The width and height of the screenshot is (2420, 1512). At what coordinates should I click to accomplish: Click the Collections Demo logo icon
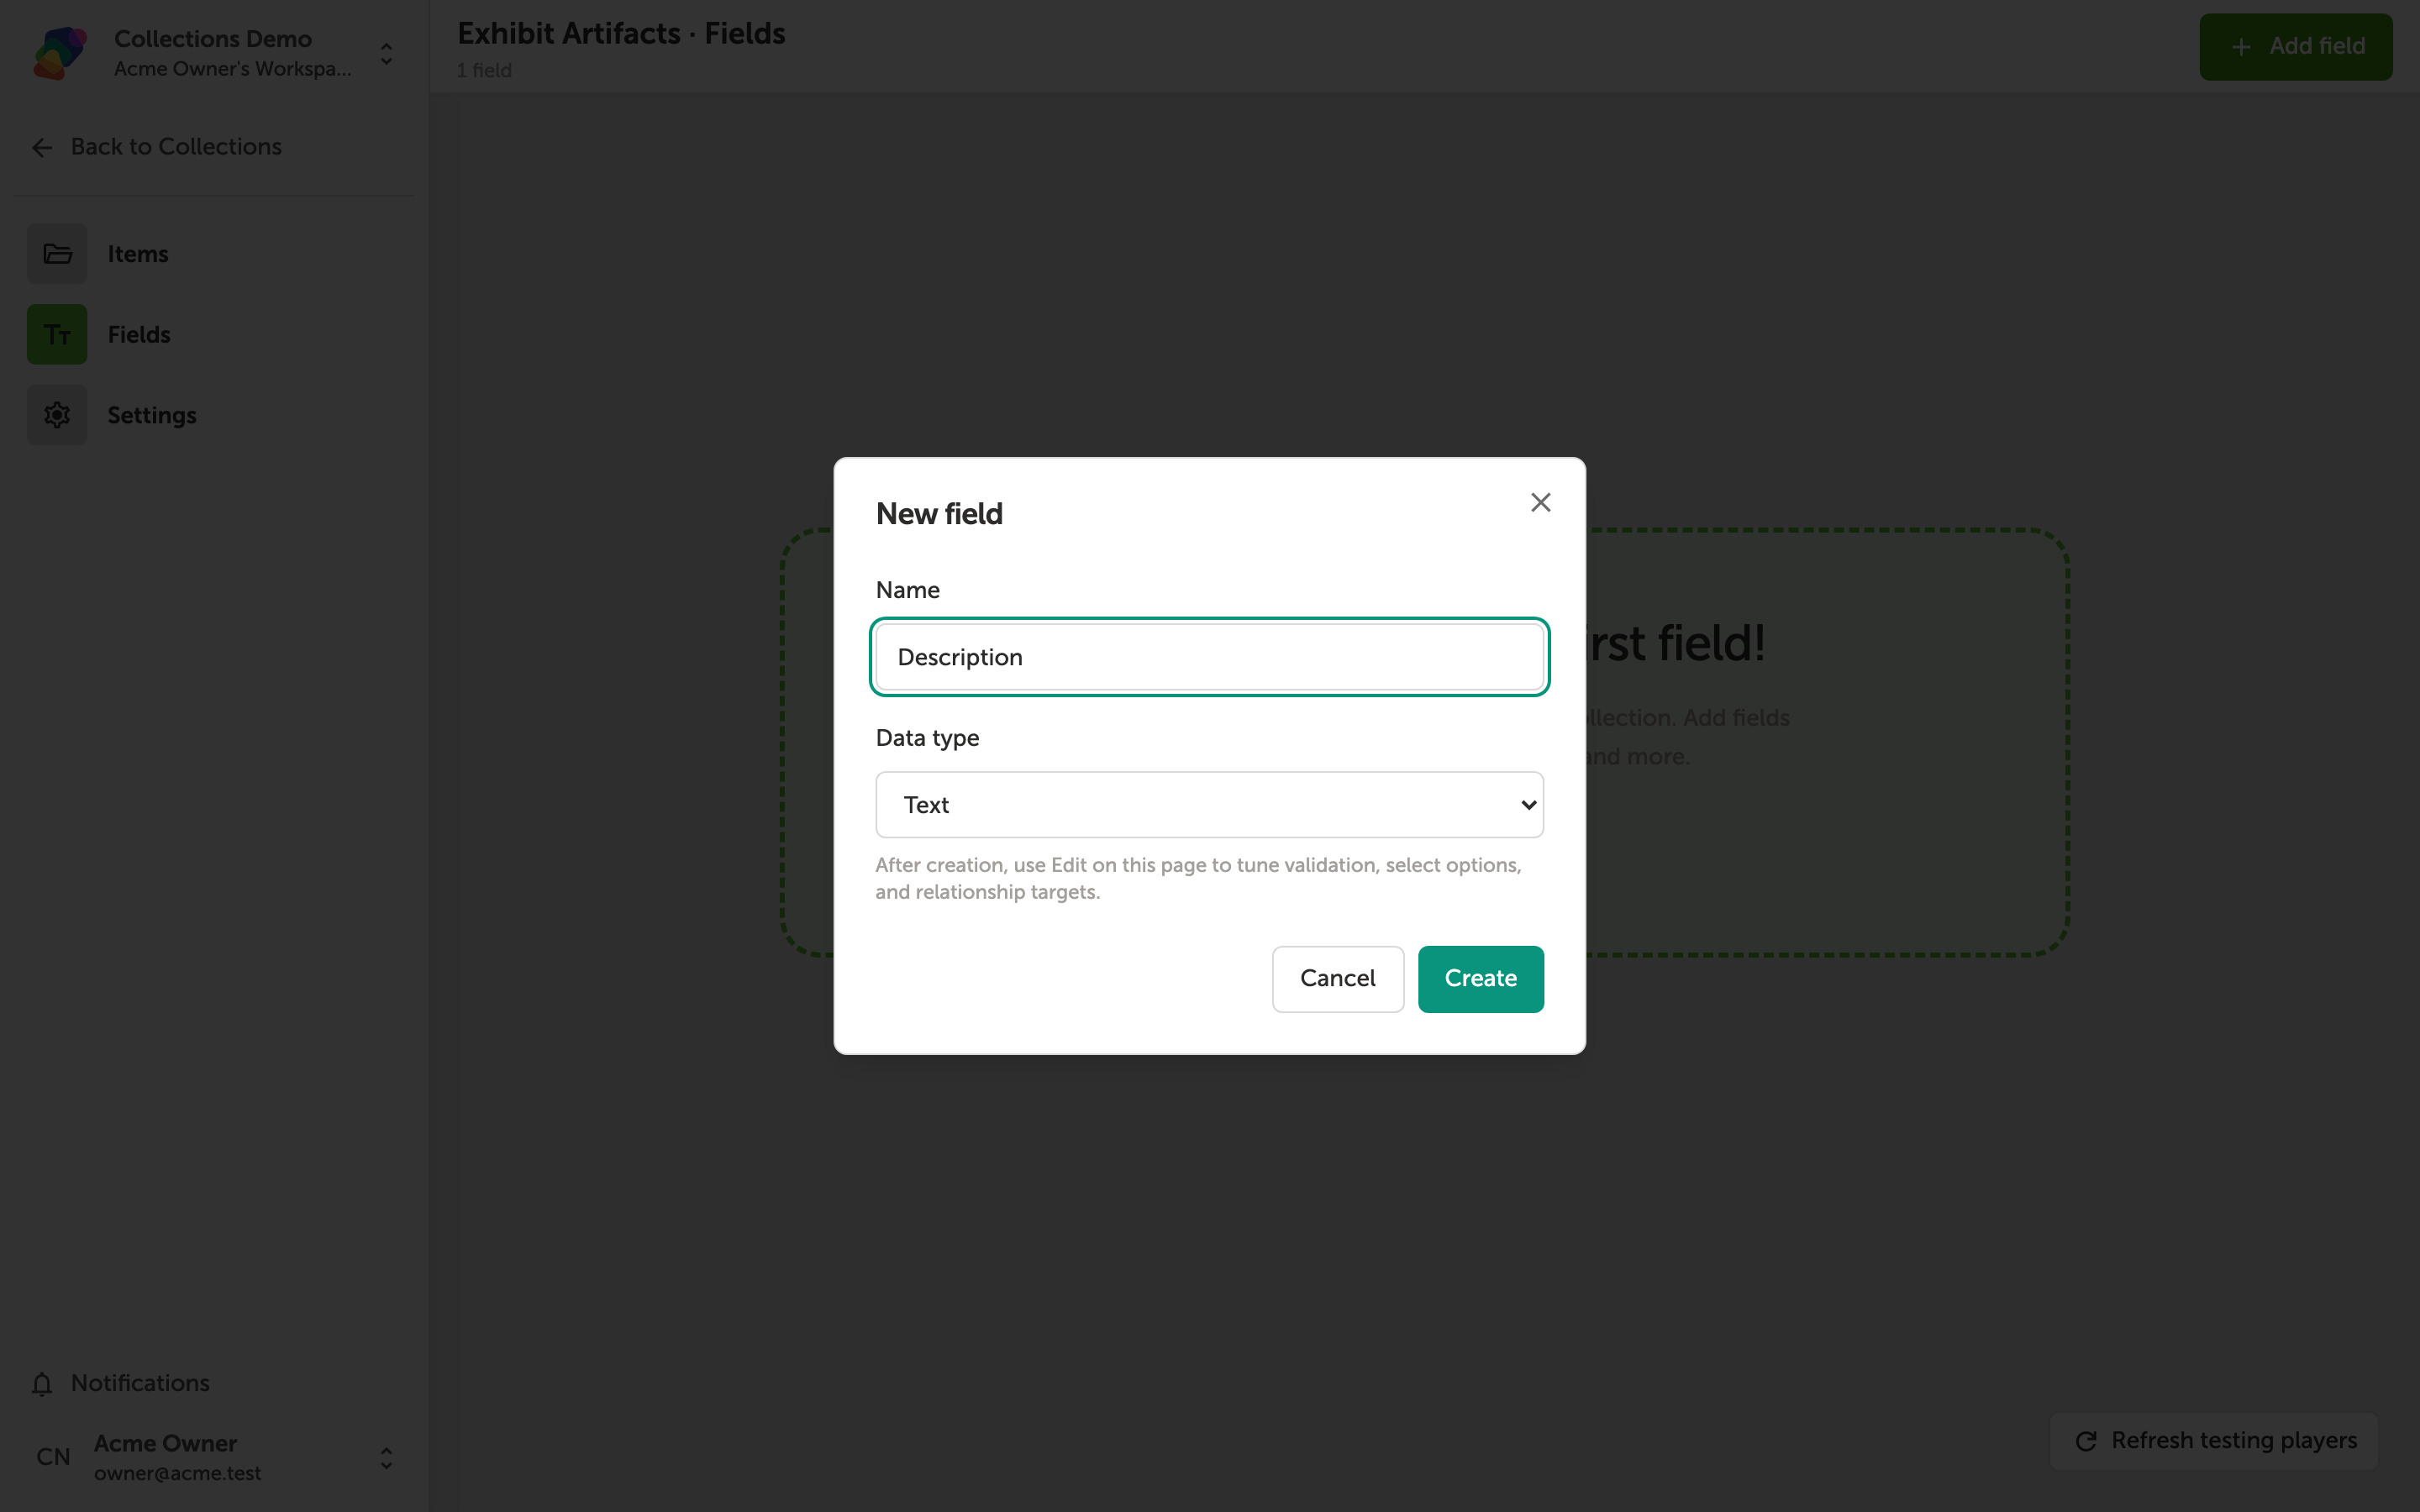coord(59,53)
